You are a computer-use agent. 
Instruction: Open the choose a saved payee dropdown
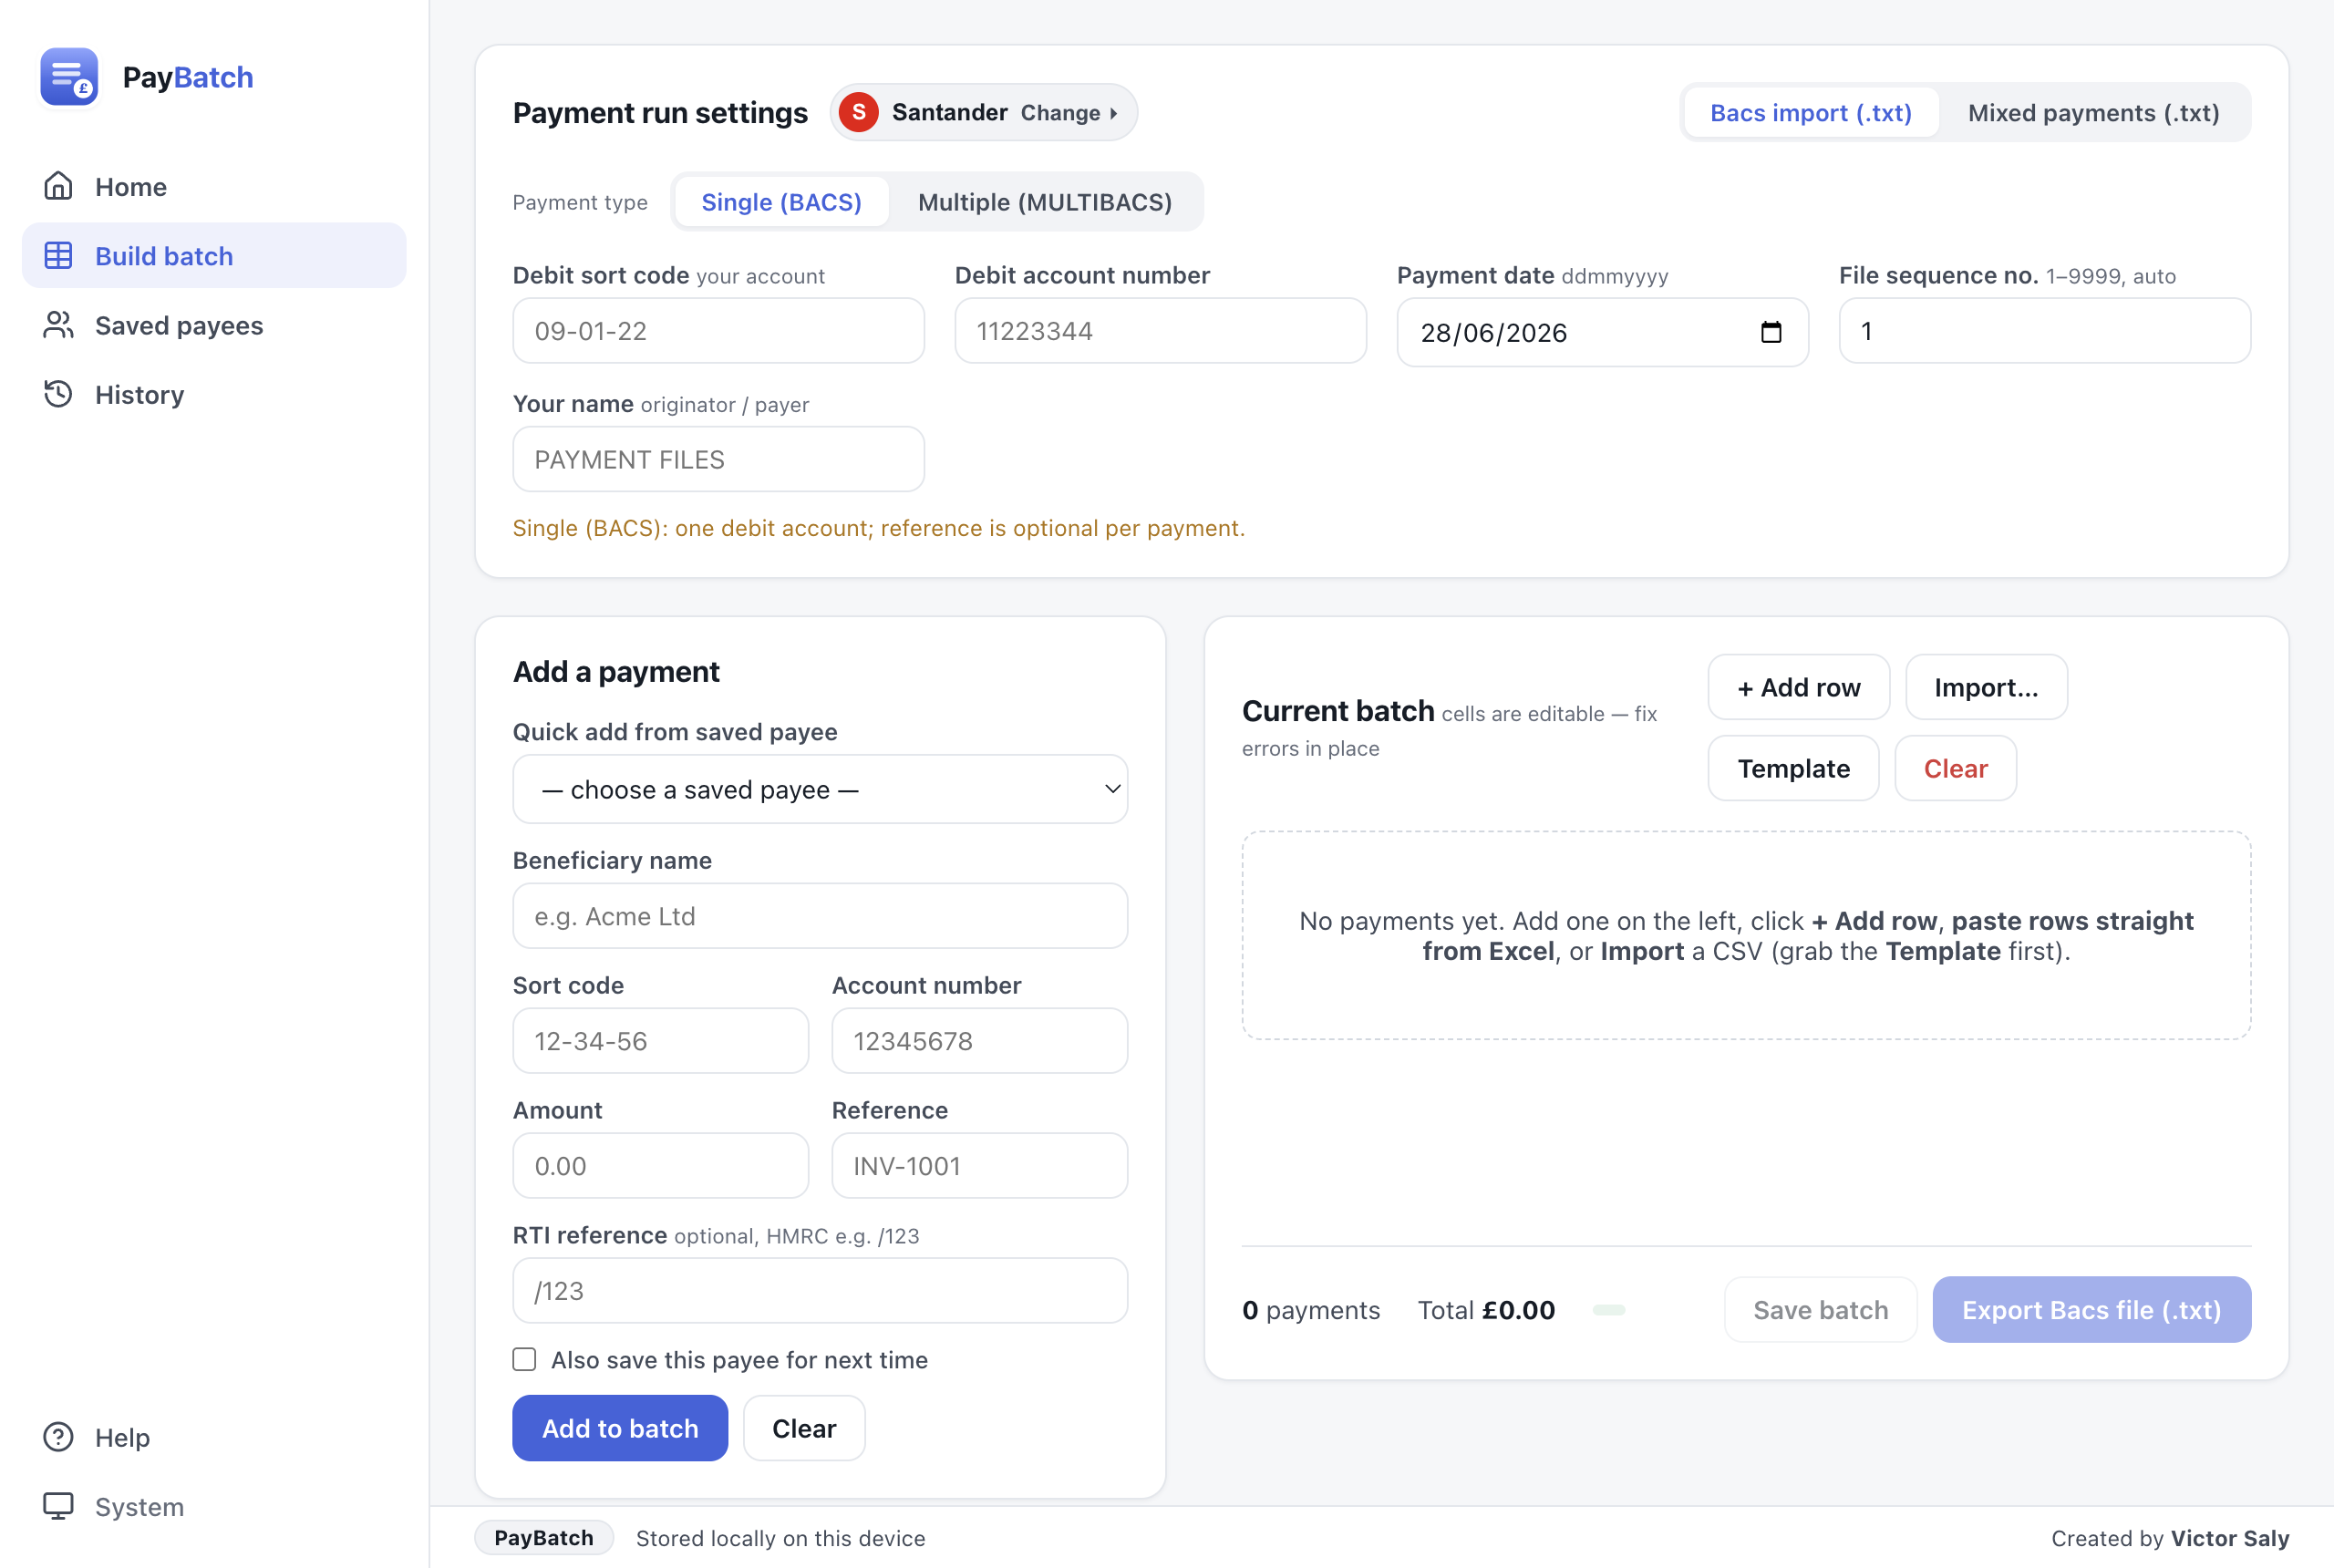pos(820,789)
